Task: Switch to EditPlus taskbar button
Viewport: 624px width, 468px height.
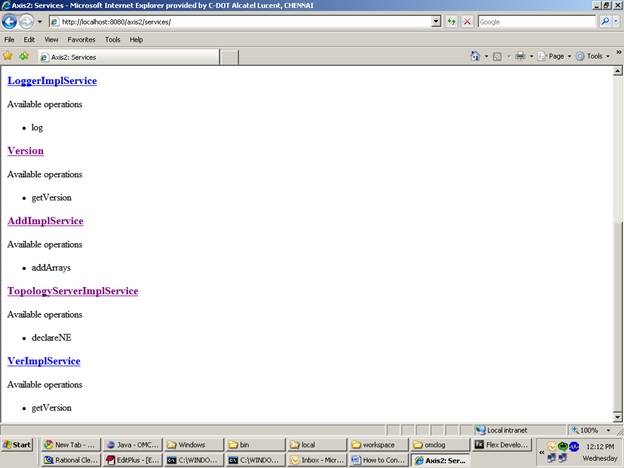Action: tap(133, 460)
